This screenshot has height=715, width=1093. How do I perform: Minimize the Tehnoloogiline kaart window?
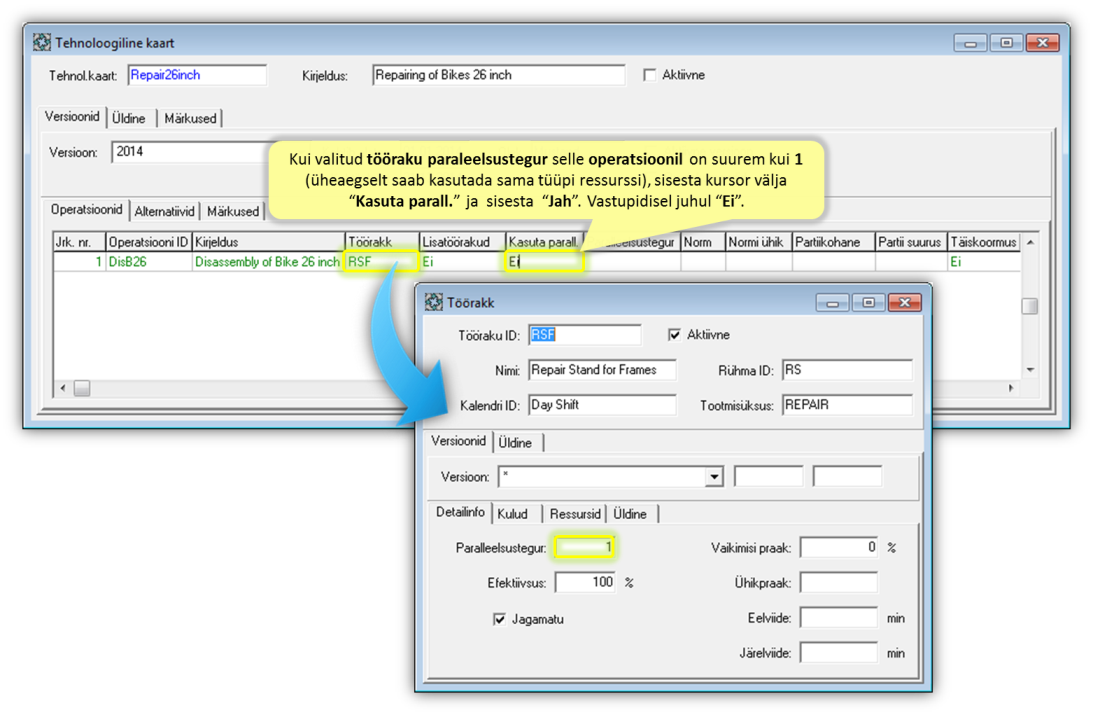click(x=970, y=43)
